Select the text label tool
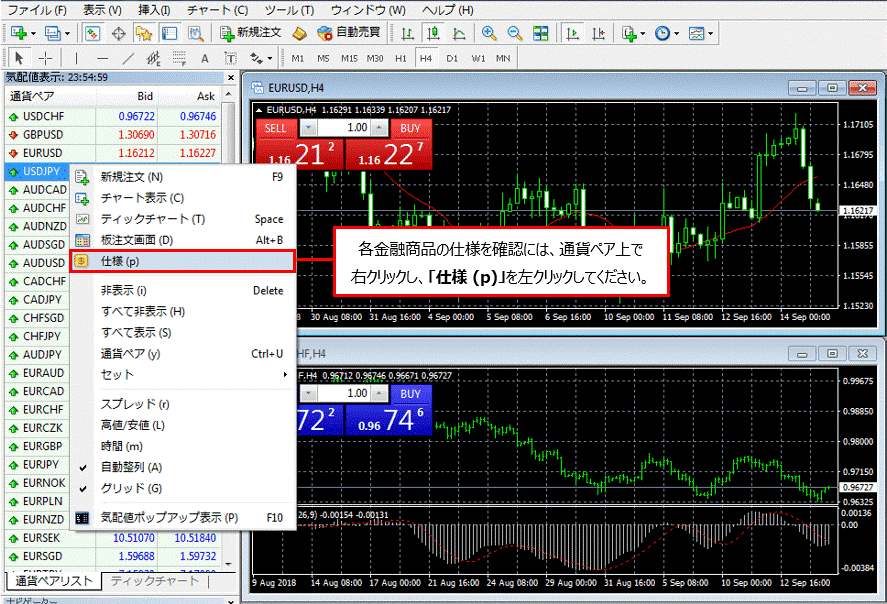This screenshot has width=887, height=604. [205, 58]
